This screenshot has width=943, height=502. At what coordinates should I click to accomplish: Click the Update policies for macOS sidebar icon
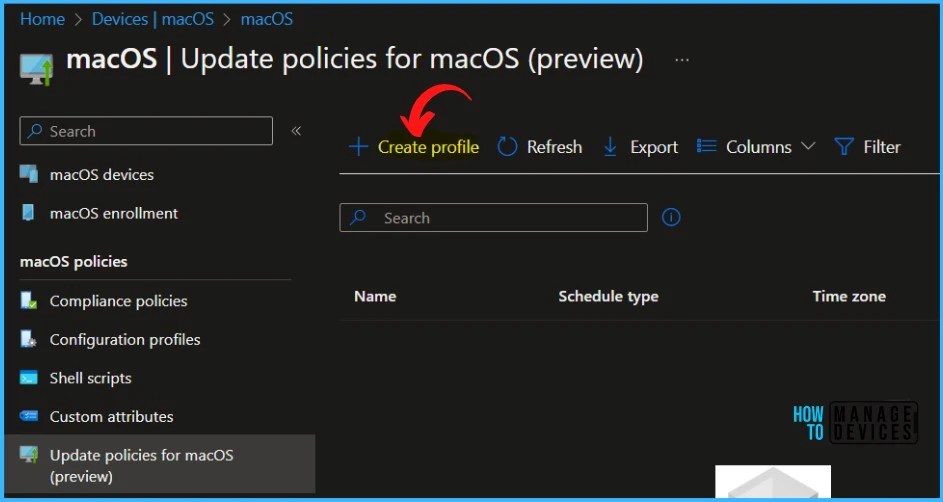pyautogui.click(x=29, y=455)
